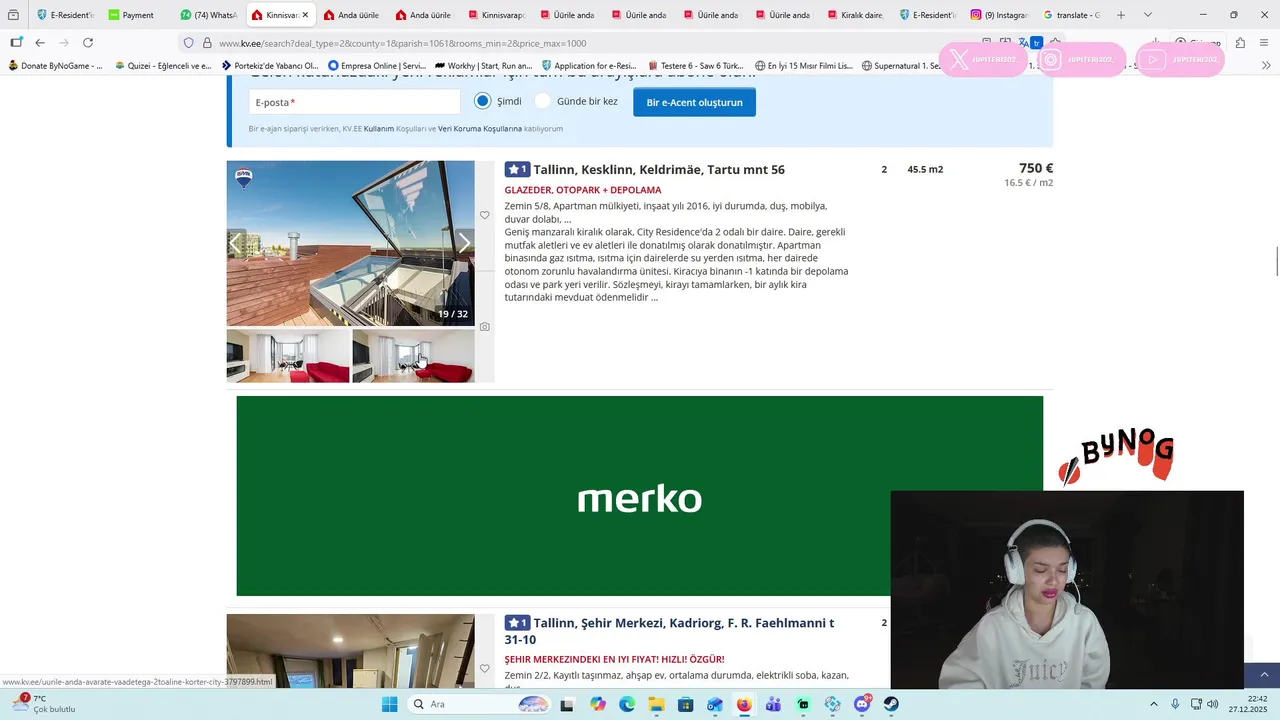Viewport: 1280px width, 720px height.
Task: Open Empresa Online bookmark
Action: [377, 66]
